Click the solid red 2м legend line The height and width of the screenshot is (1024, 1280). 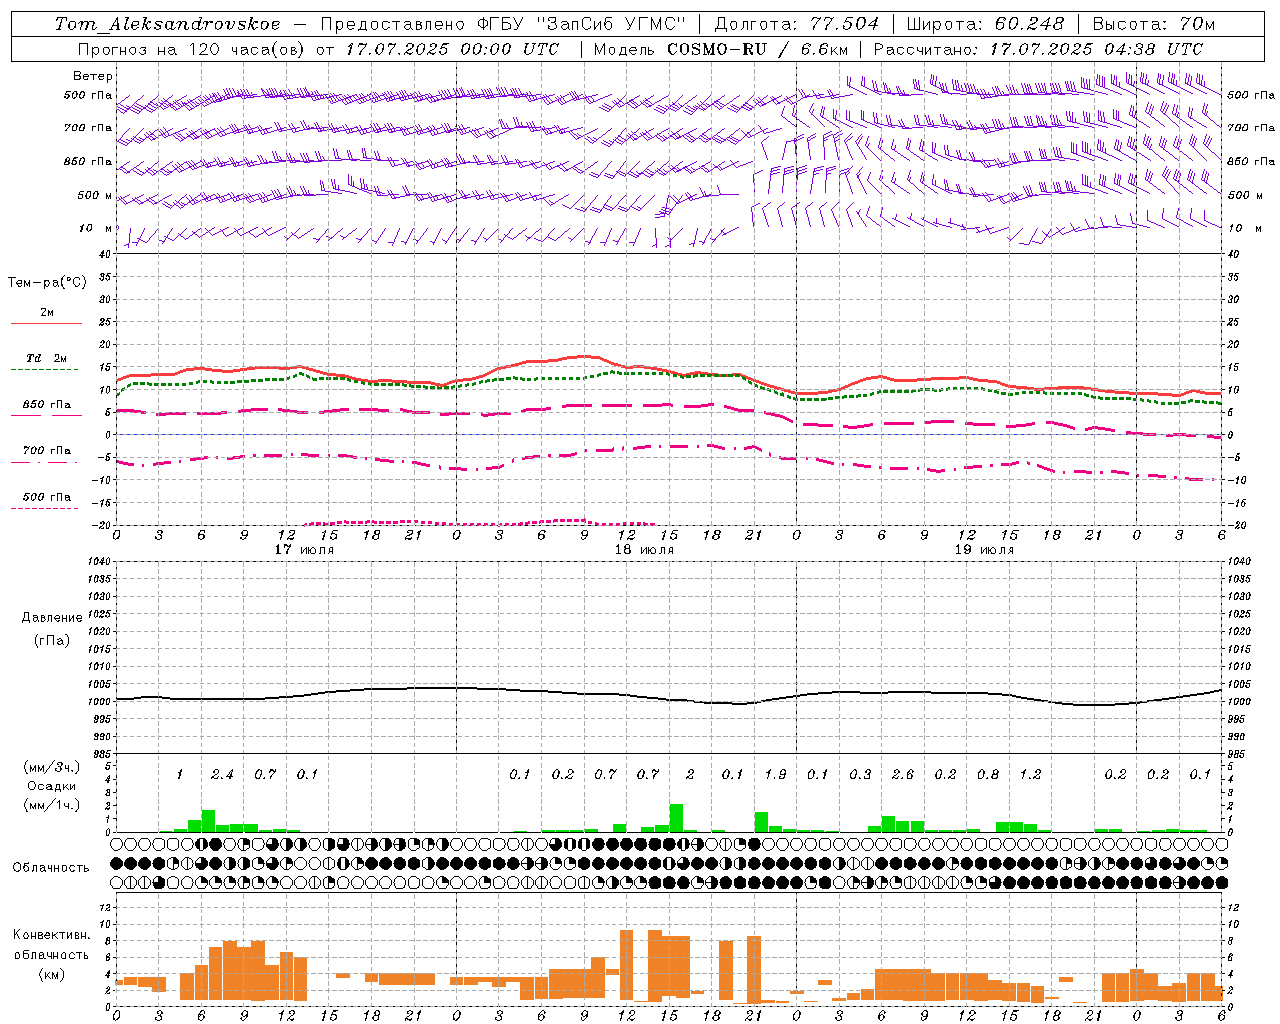pyautogui.click(x=46, y=324)
